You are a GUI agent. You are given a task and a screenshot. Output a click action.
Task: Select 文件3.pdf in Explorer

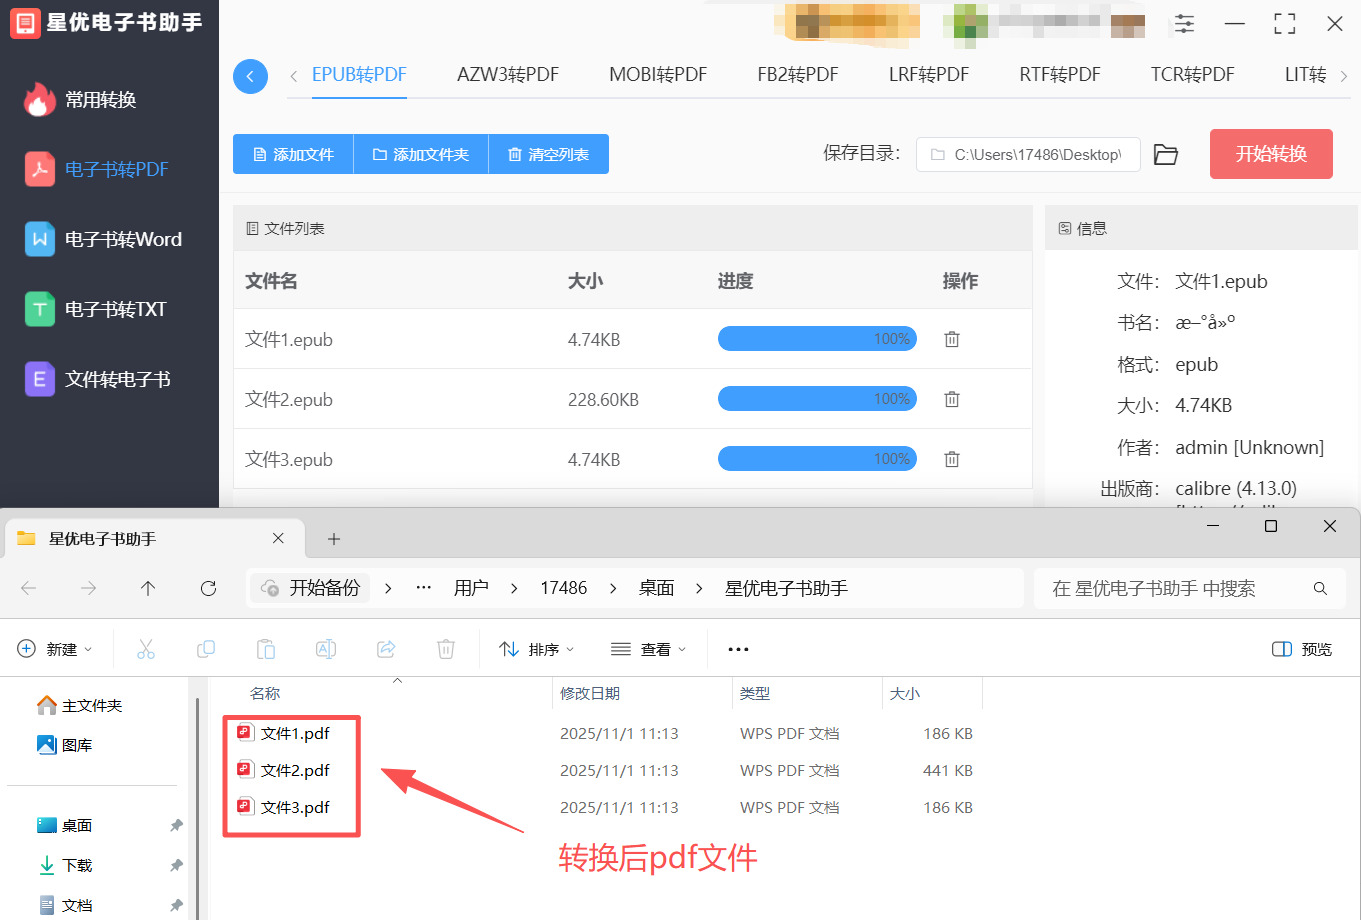(x=295, y=807)
